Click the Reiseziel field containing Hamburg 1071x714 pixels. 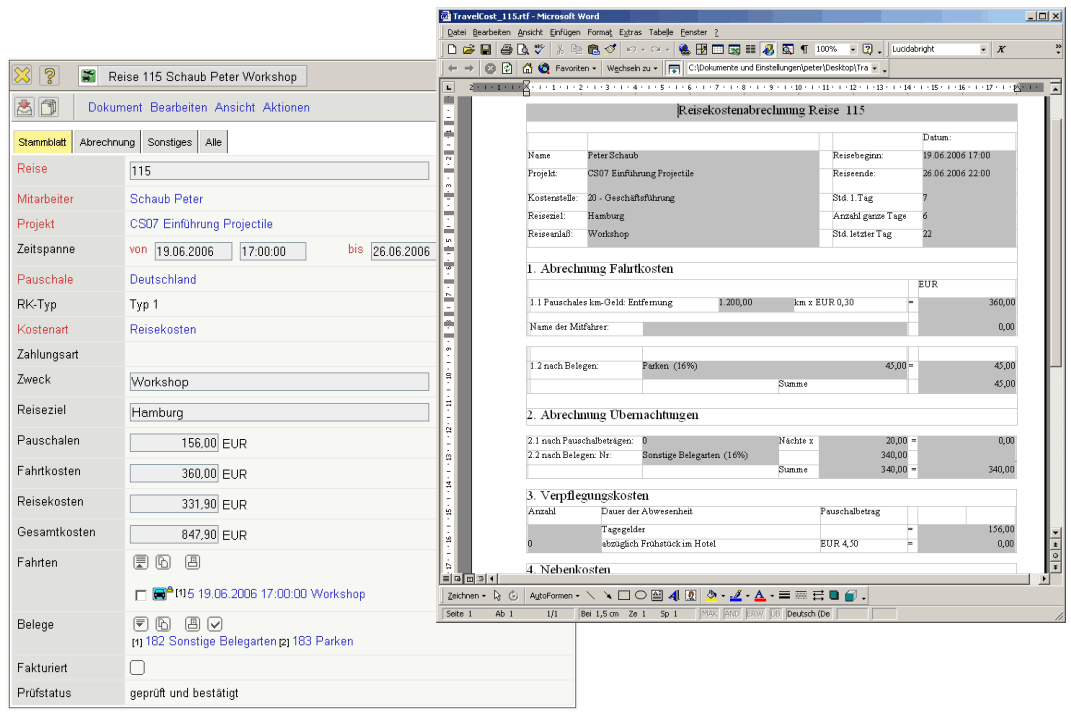(279, 412)
